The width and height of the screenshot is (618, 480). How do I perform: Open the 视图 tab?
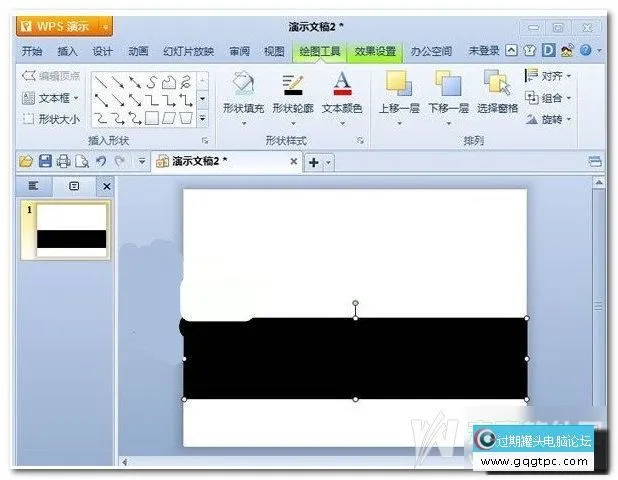(274, 51)
